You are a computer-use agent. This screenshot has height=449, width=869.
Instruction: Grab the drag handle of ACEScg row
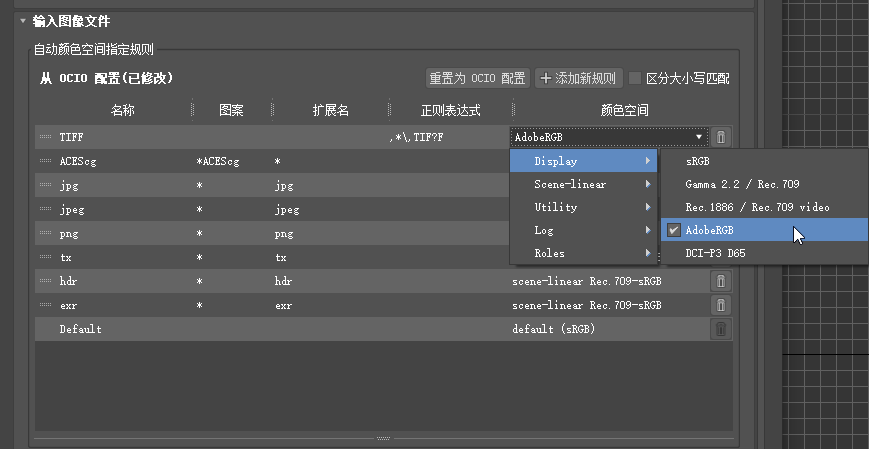point(46,161)
